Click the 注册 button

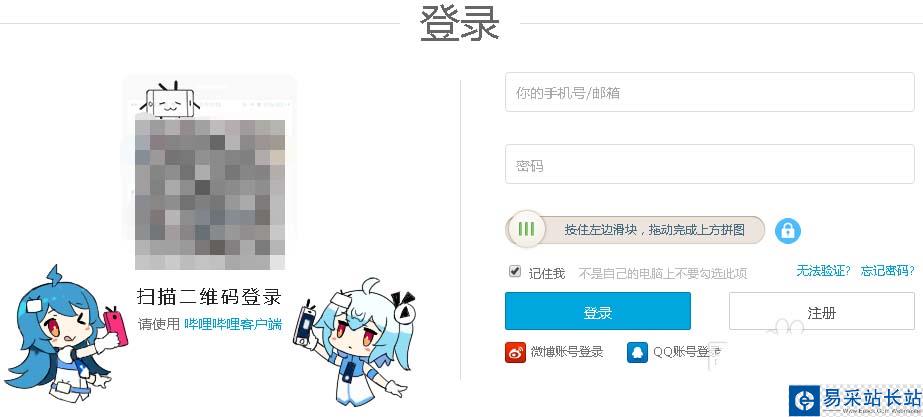(x=822, y=311)
